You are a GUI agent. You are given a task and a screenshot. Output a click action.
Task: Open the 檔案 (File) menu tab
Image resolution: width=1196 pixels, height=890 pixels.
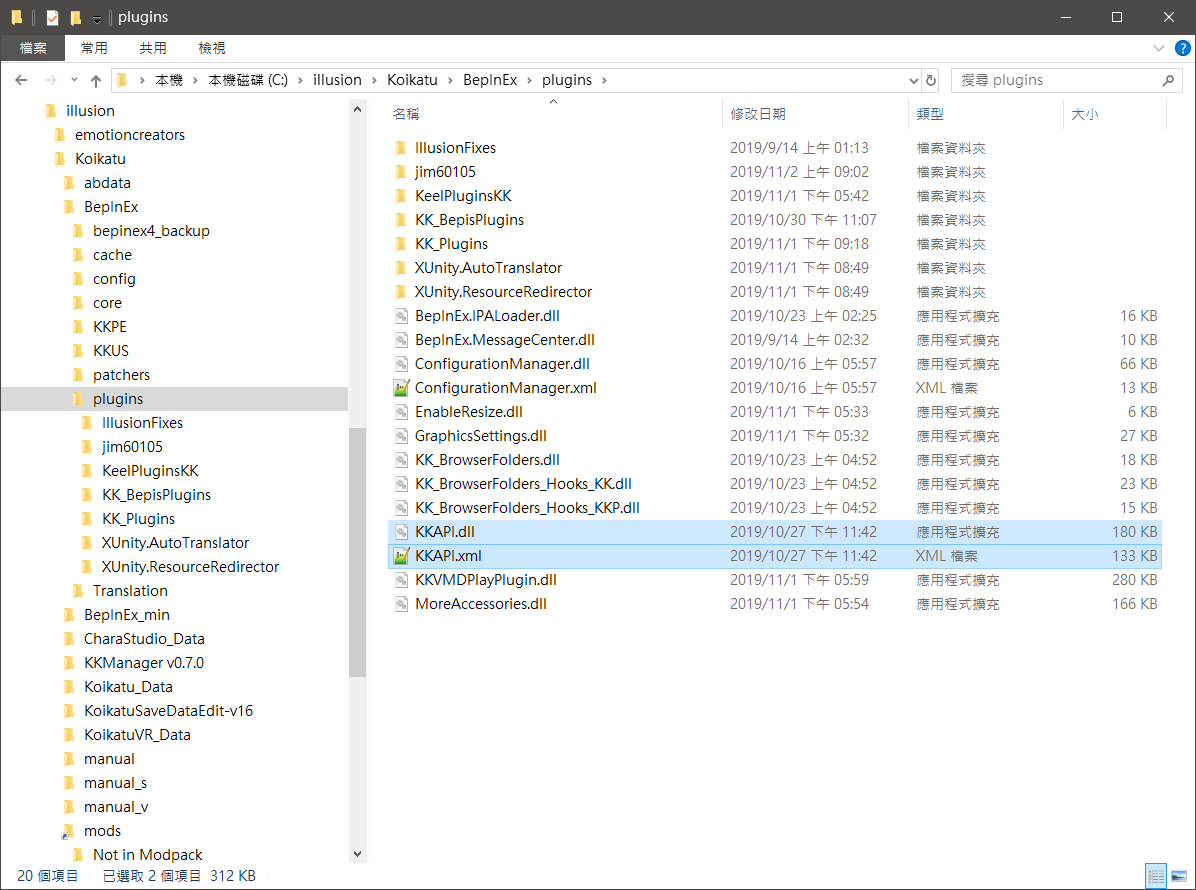click(33, 48)
